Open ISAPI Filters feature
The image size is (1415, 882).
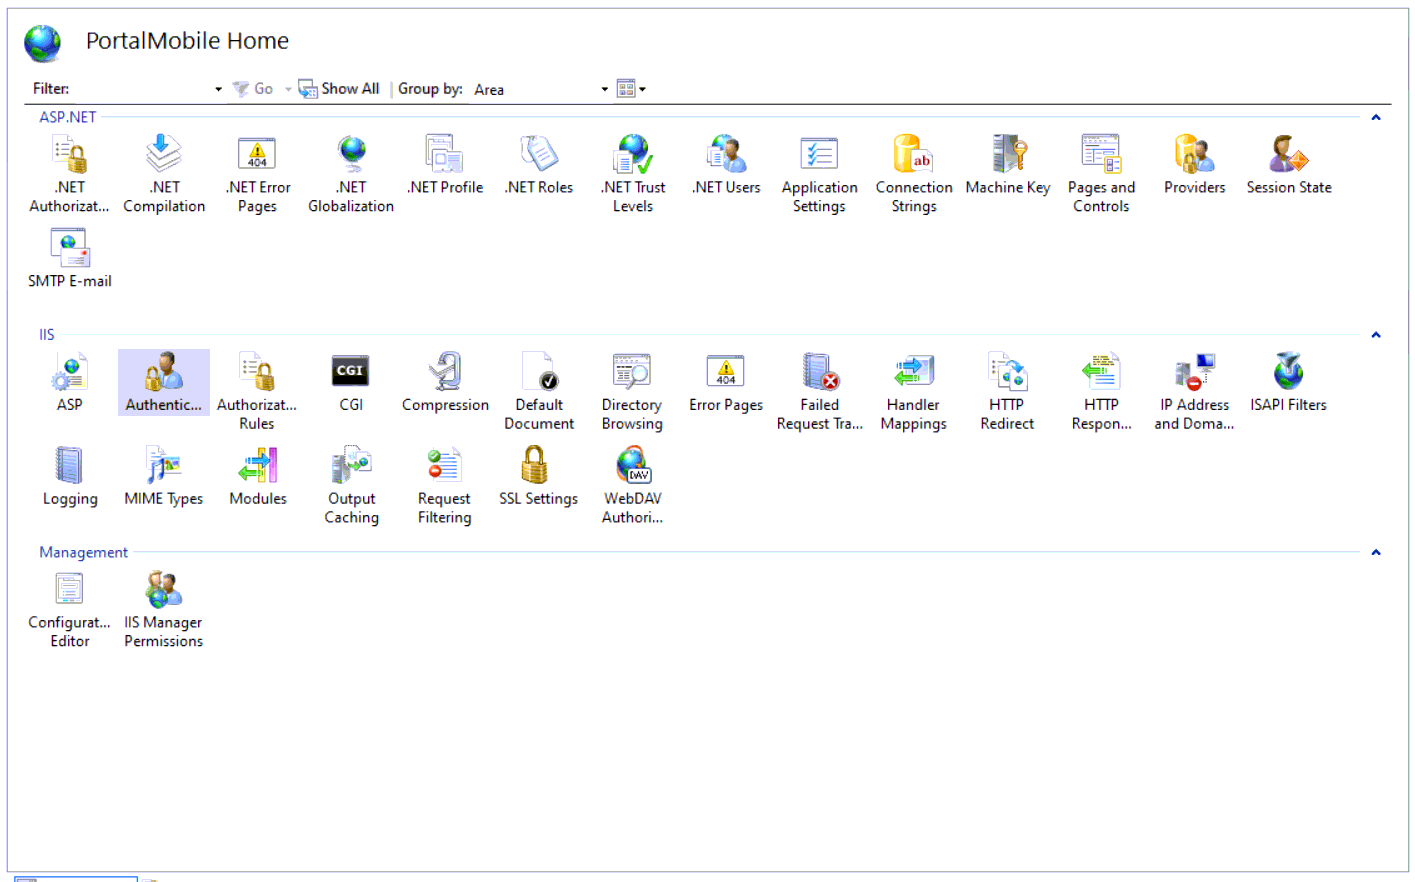(x=1288, y=383)
